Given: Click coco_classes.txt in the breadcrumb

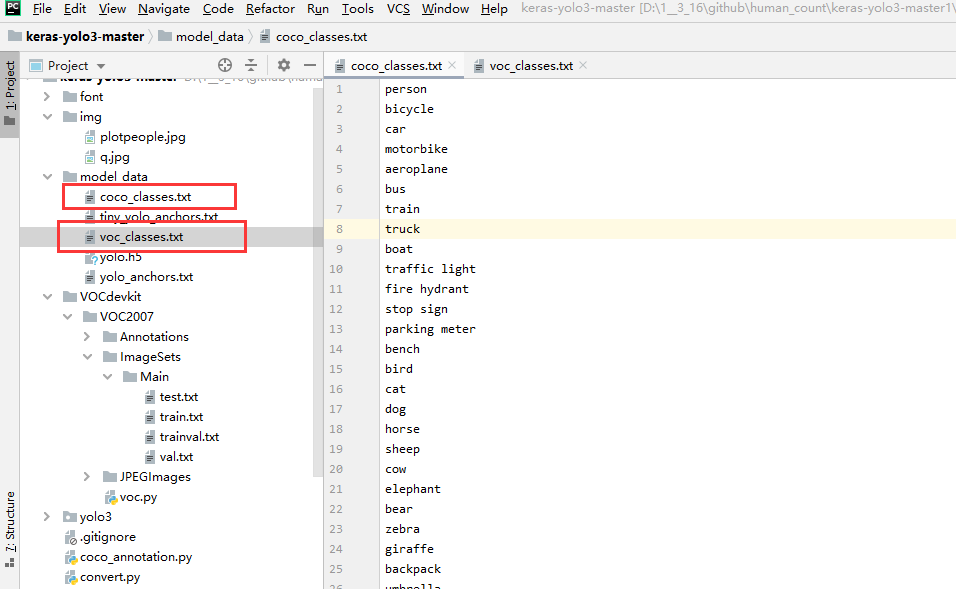Looking at the screenshot, I should (x=321, y=37).
